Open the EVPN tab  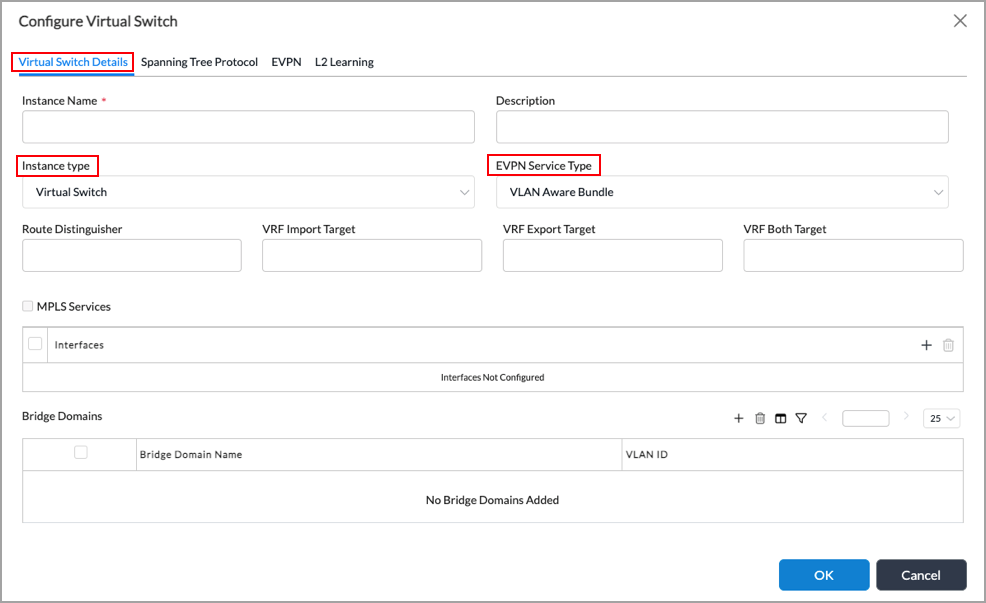coord(286,61)
